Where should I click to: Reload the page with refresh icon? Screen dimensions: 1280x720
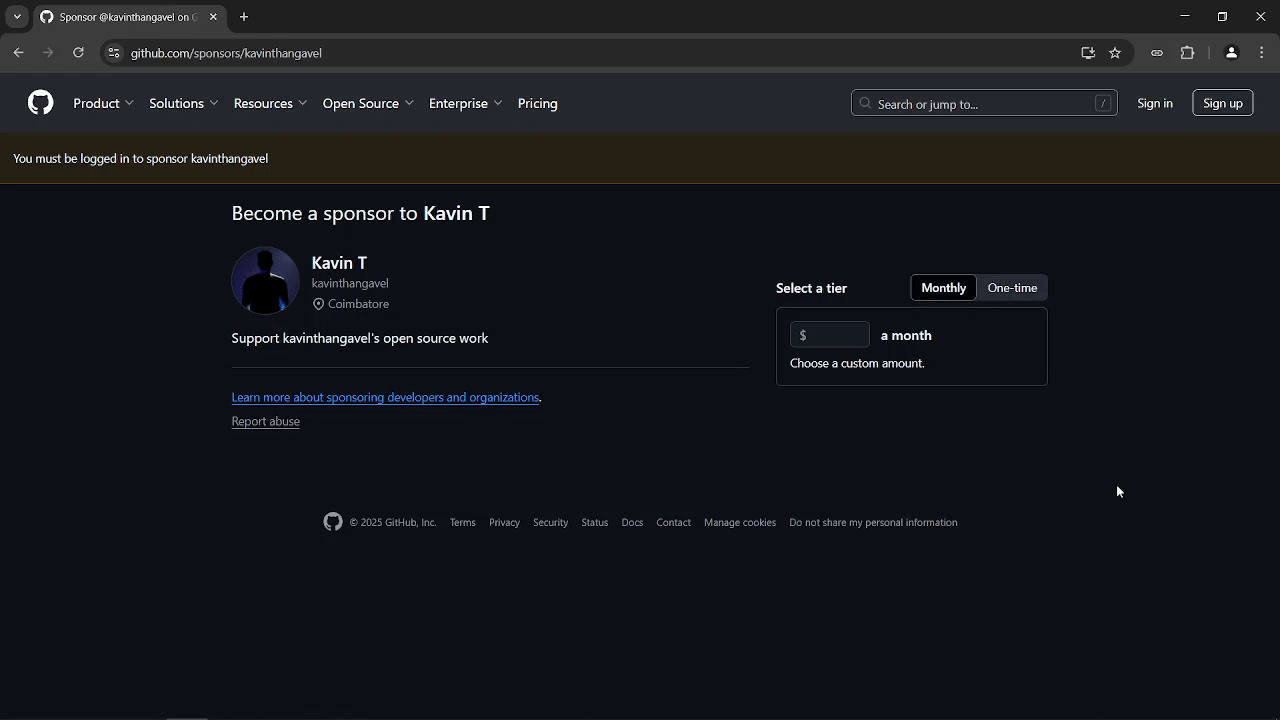(x=78, y=53)
